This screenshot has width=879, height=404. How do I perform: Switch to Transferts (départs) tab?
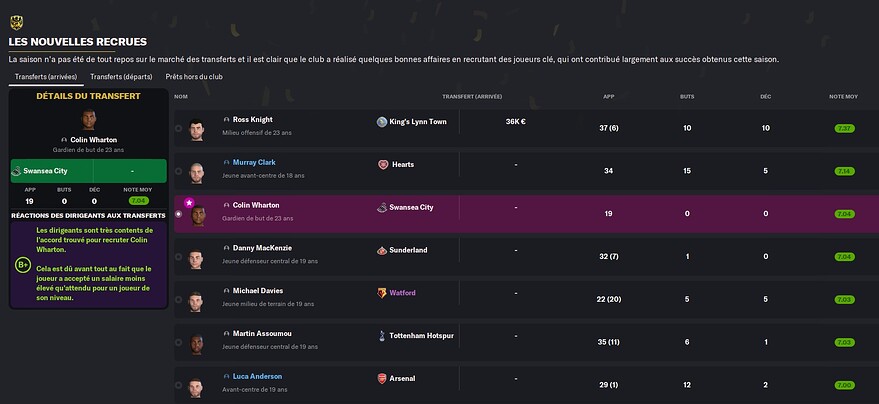point(121,77)
